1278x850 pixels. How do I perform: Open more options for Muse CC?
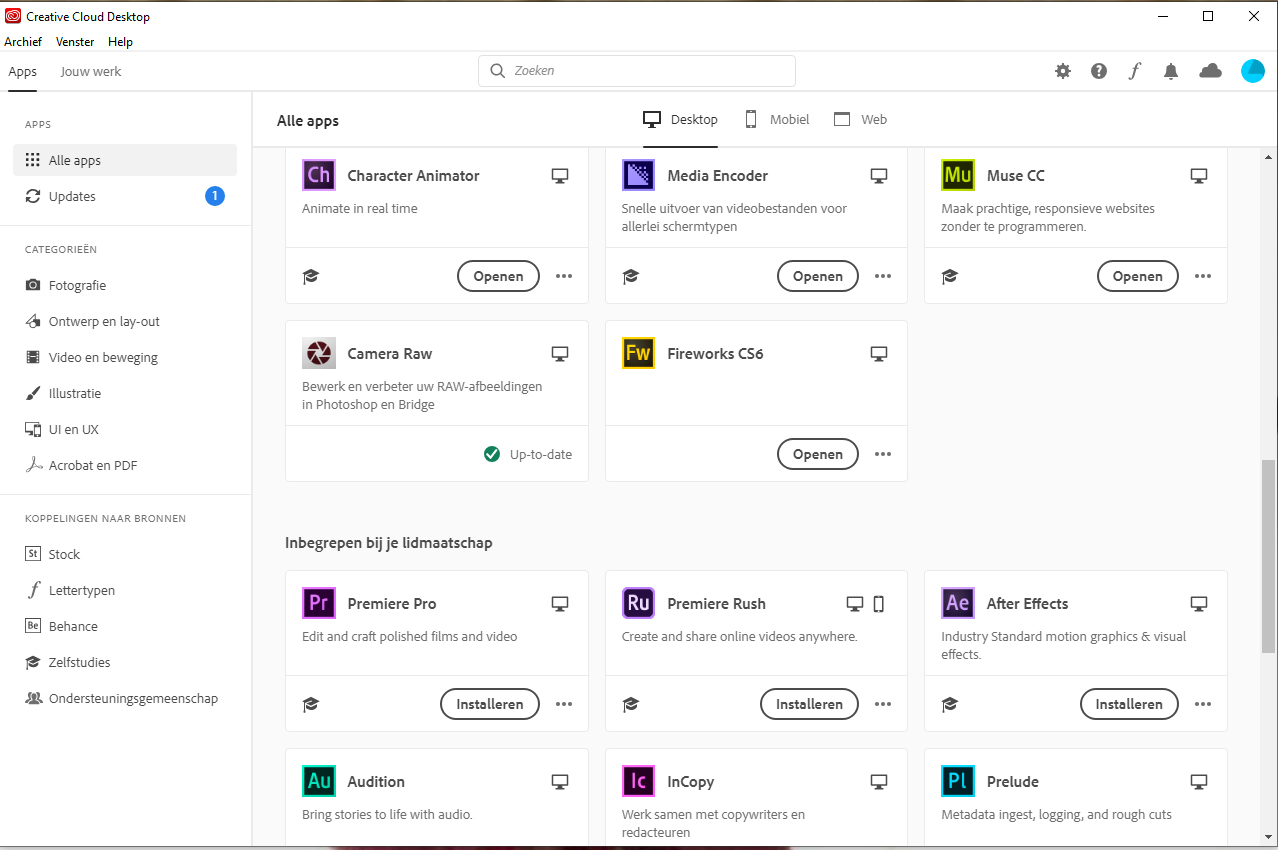[x=1203, y=276]
